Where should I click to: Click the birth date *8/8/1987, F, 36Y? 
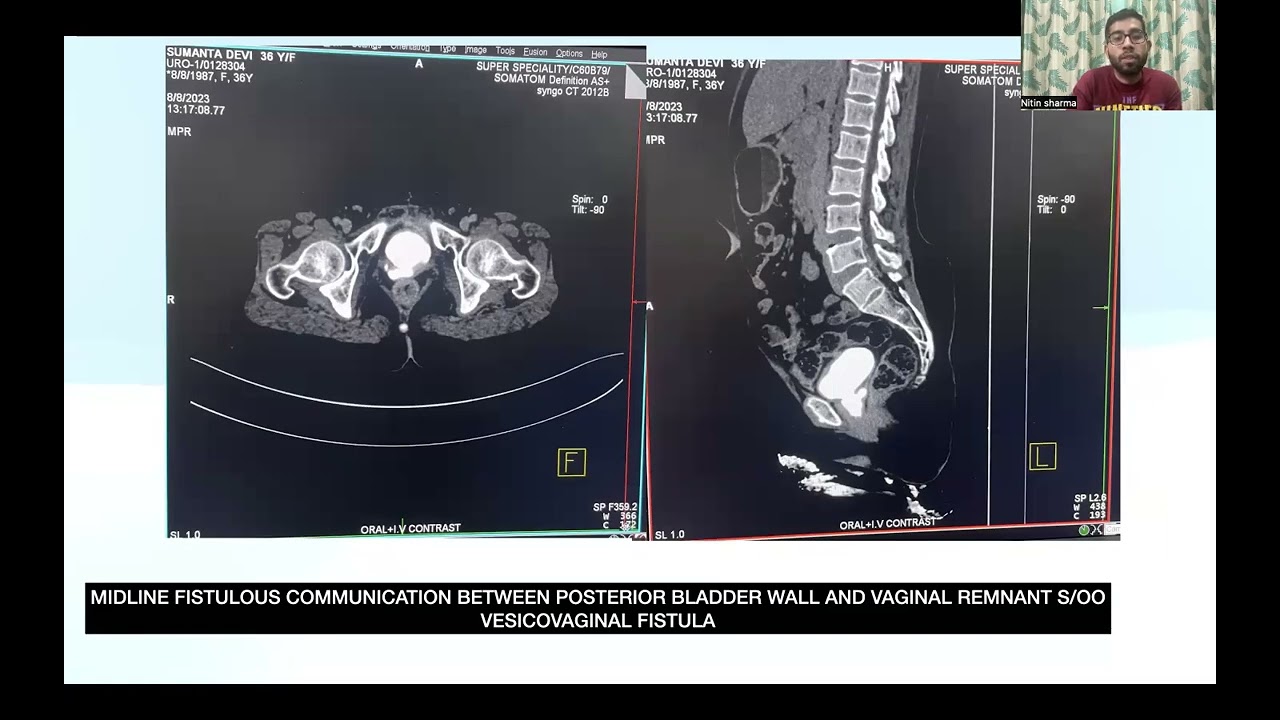[209, 77]
